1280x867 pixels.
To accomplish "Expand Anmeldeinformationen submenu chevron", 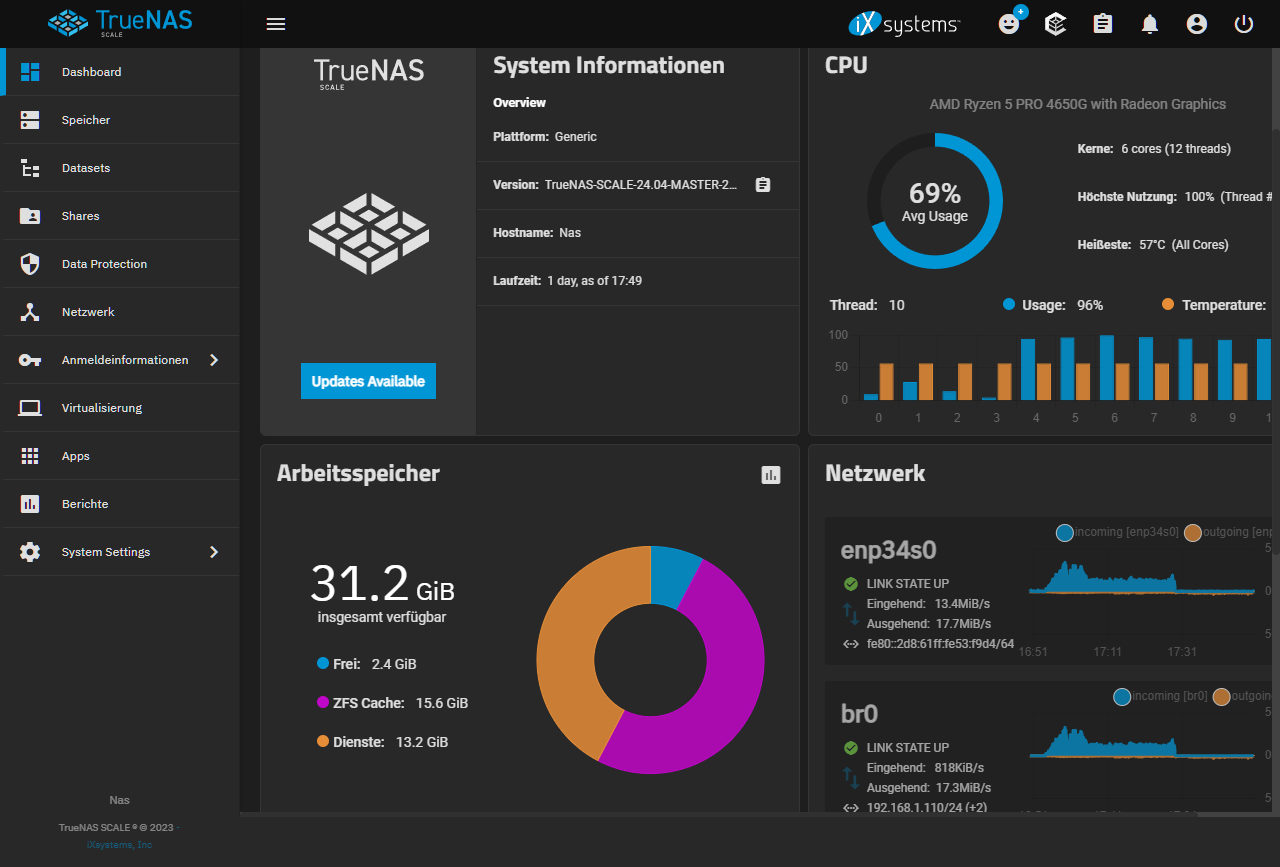I will [x=213, y=360].
